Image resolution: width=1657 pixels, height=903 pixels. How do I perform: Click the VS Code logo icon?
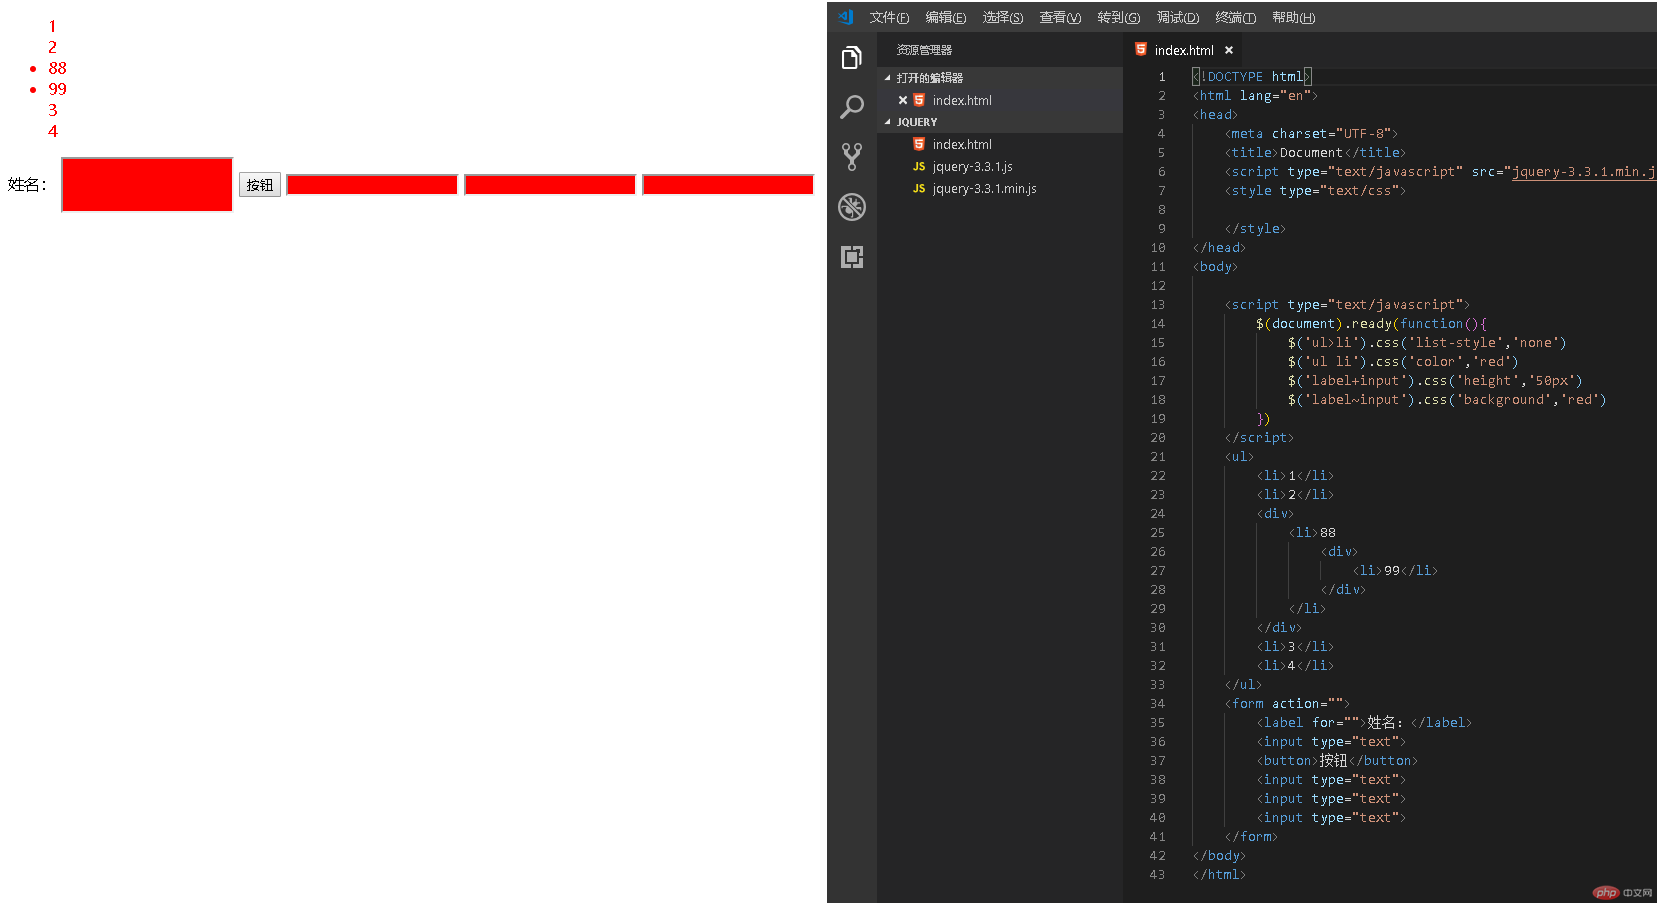(x=846, y=17)
